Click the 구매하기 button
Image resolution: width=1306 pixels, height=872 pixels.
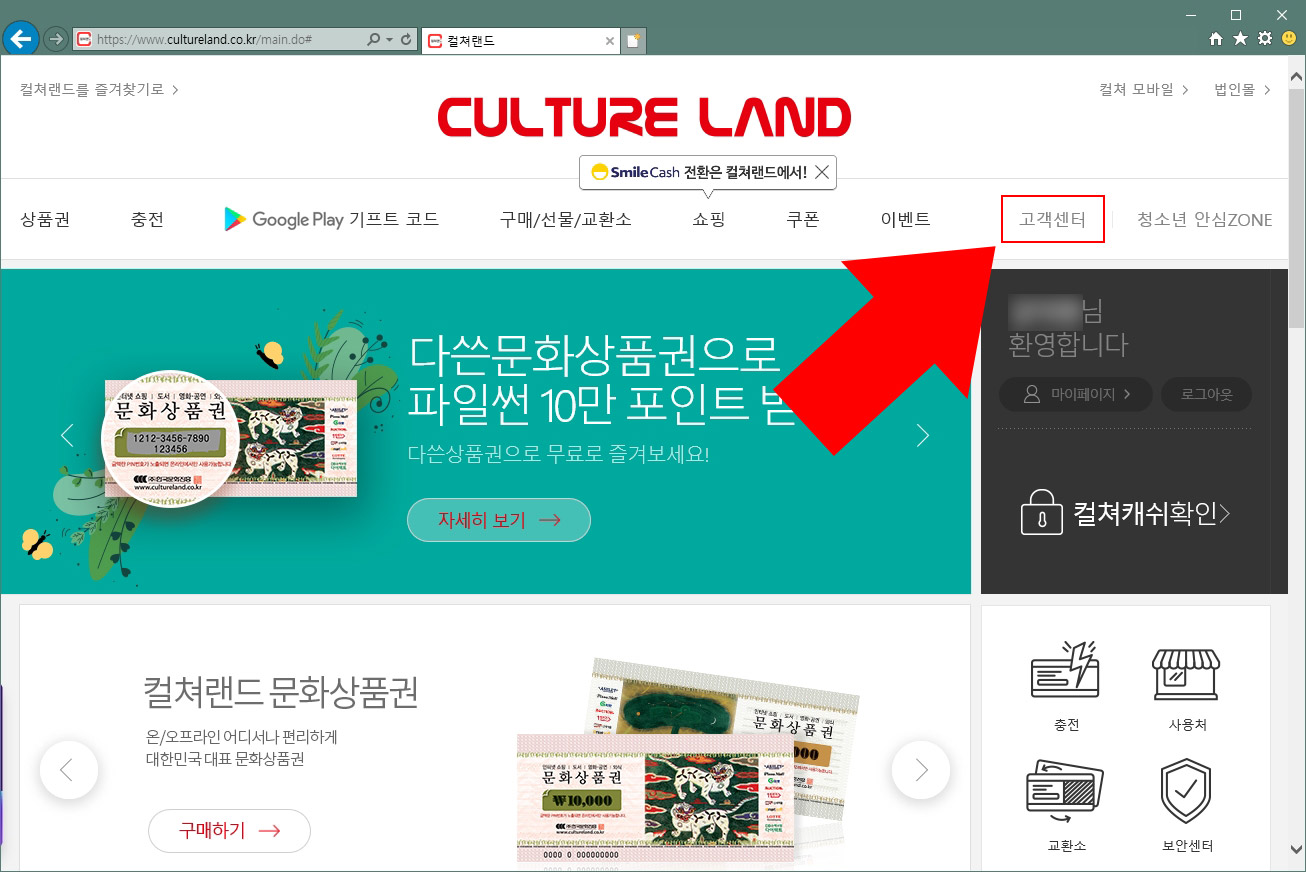pyautogui.click(x=229, y=830)
